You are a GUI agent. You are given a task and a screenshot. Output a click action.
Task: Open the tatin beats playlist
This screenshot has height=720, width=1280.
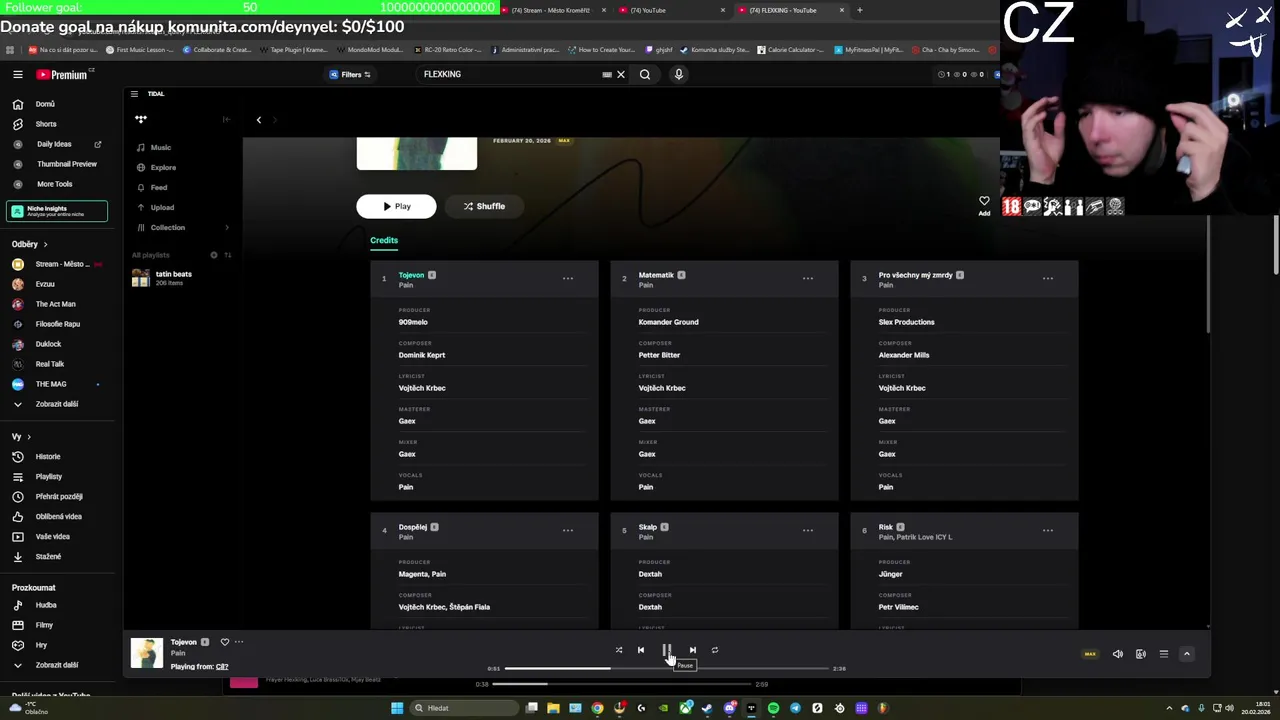click(180, 278)
